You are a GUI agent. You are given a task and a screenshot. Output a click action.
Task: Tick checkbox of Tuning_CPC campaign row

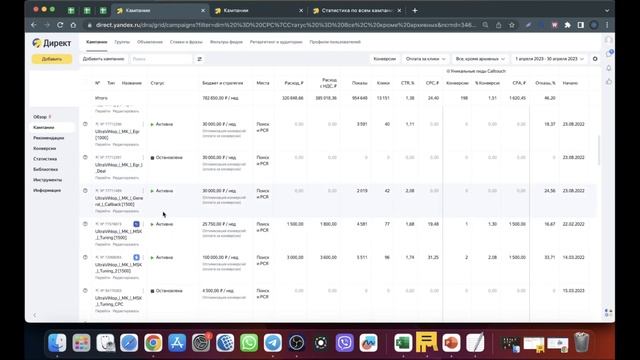(85, 291)
